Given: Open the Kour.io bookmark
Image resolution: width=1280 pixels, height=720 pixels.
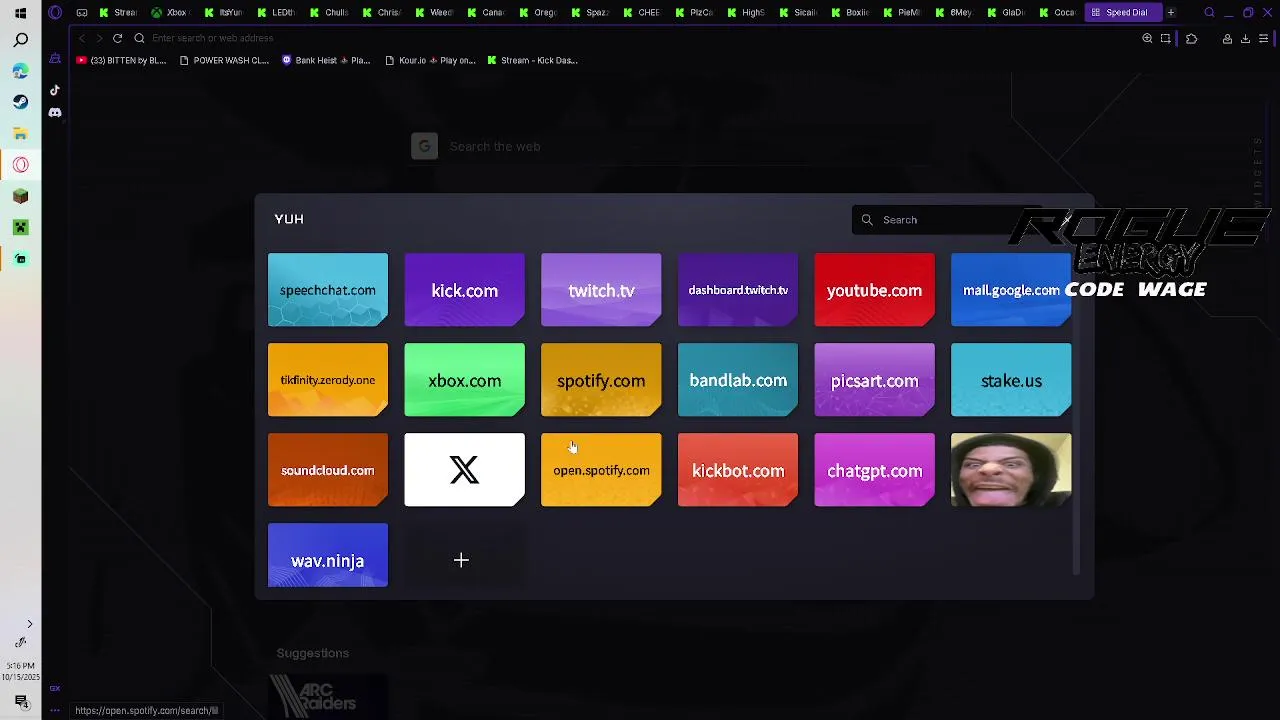Looking at the screenshot, I should 429,60.
